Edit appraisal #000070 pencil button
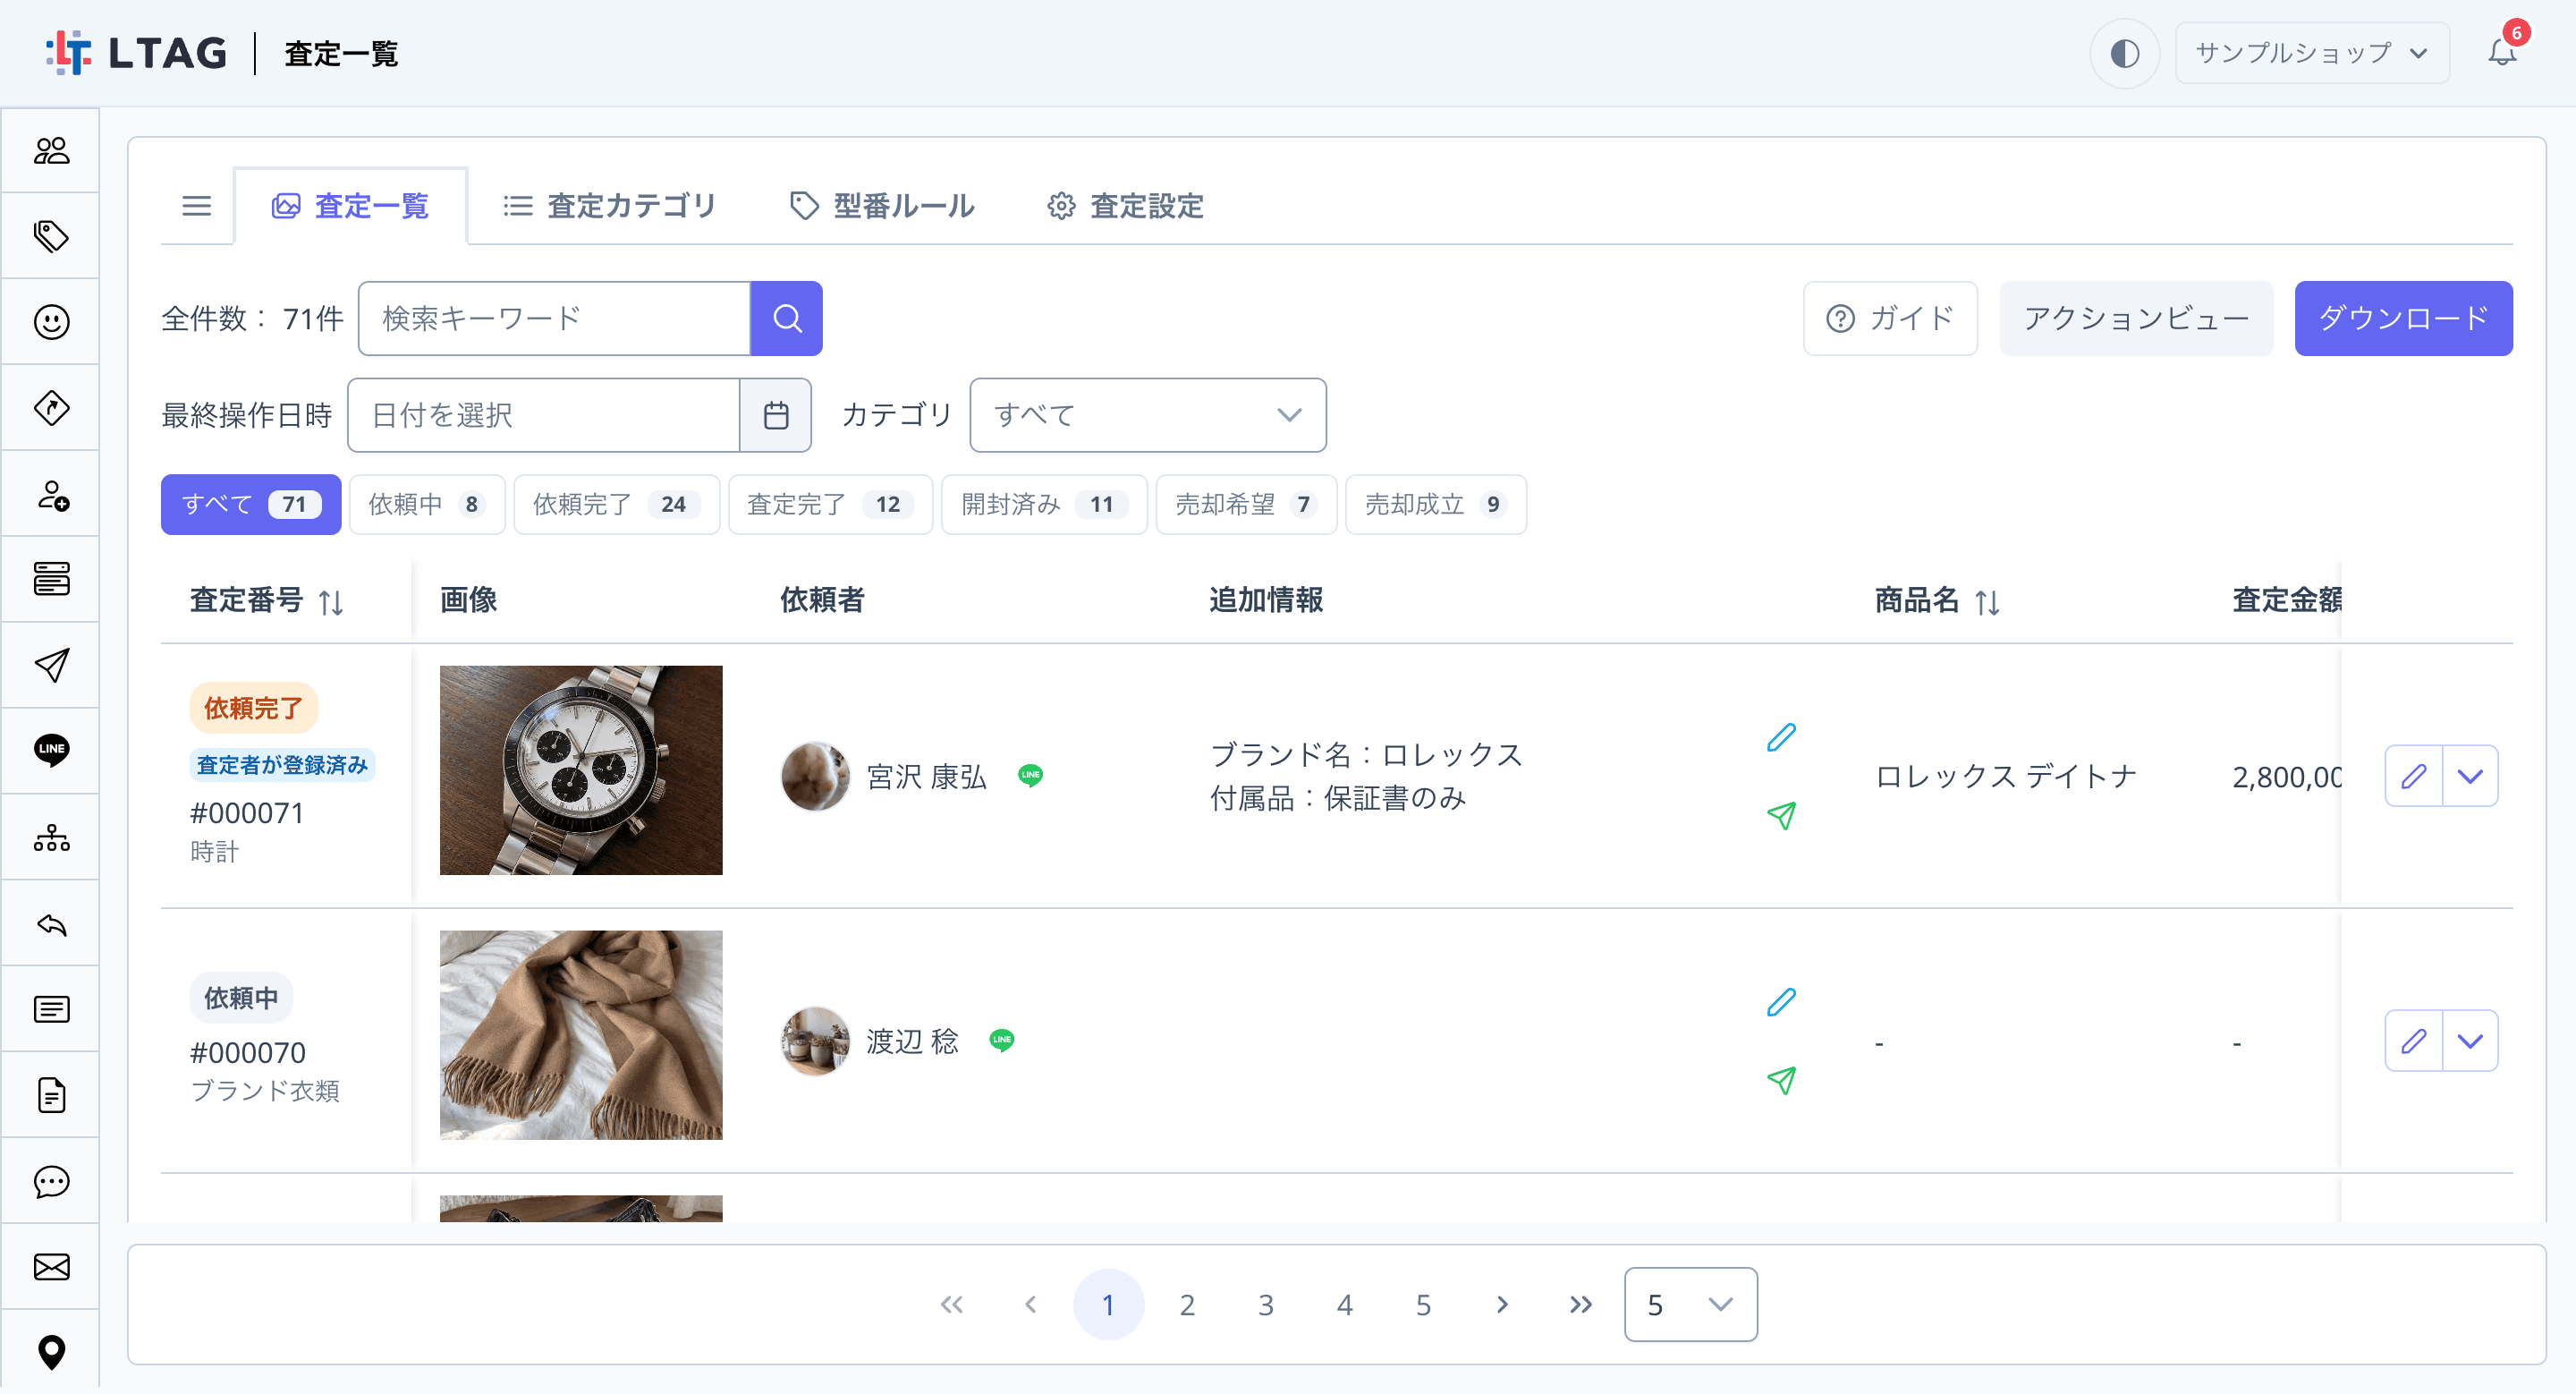 pyautogui.click(x=2414, y=1041)
